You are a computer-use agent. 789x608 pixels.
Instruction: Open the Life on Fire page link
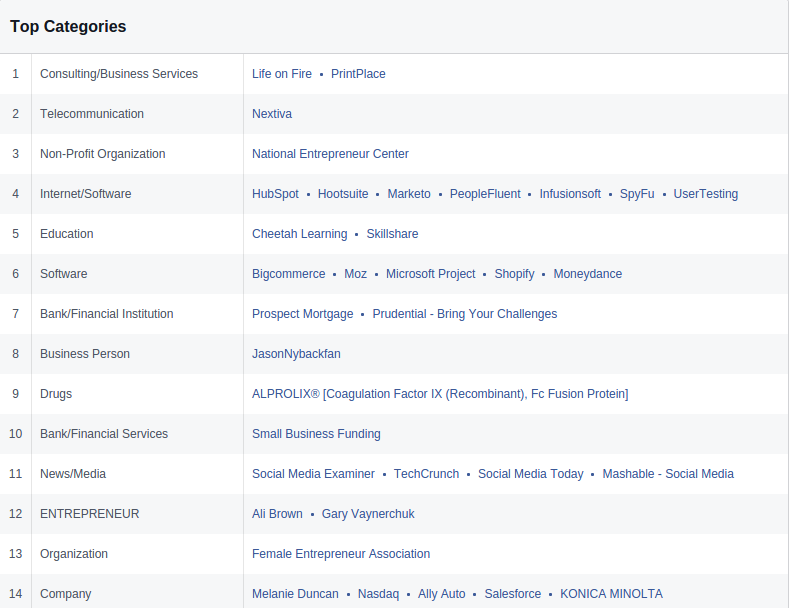[x=282, y=74]
